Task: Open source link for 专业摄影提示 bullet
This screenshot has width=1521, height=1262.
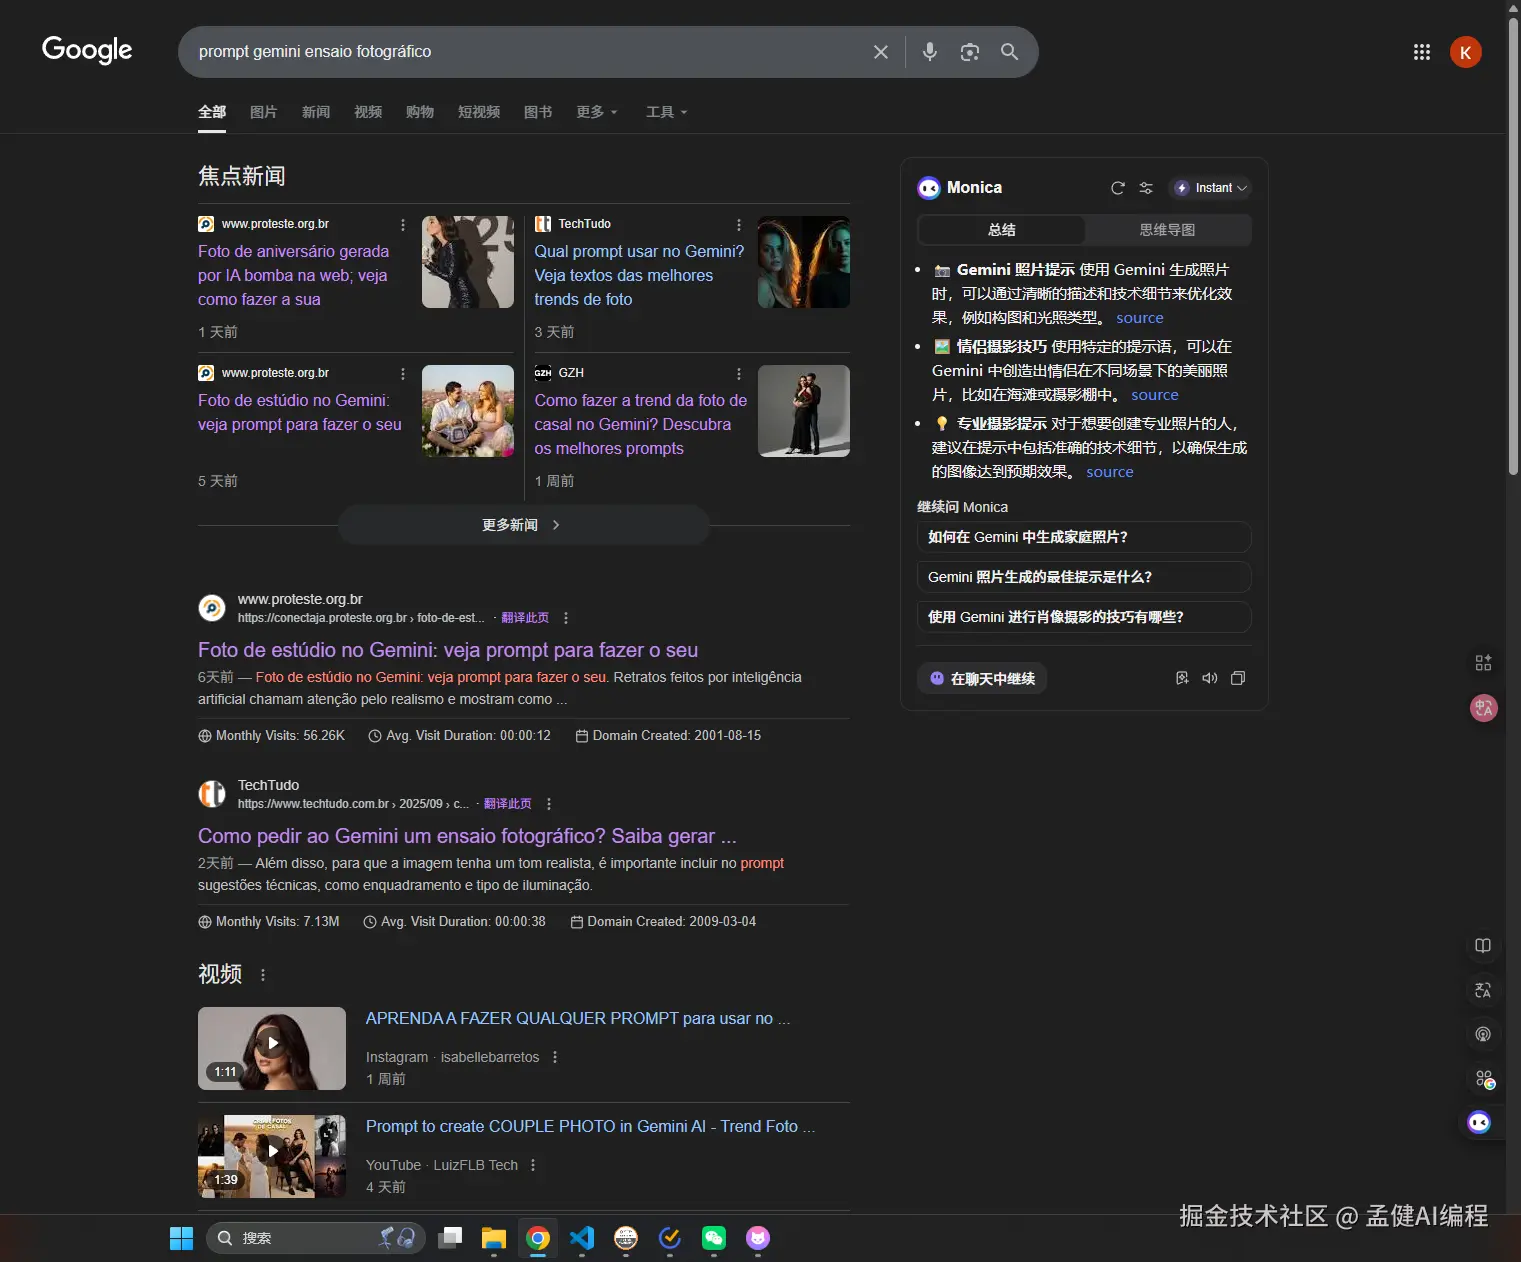Action: 1110,472
